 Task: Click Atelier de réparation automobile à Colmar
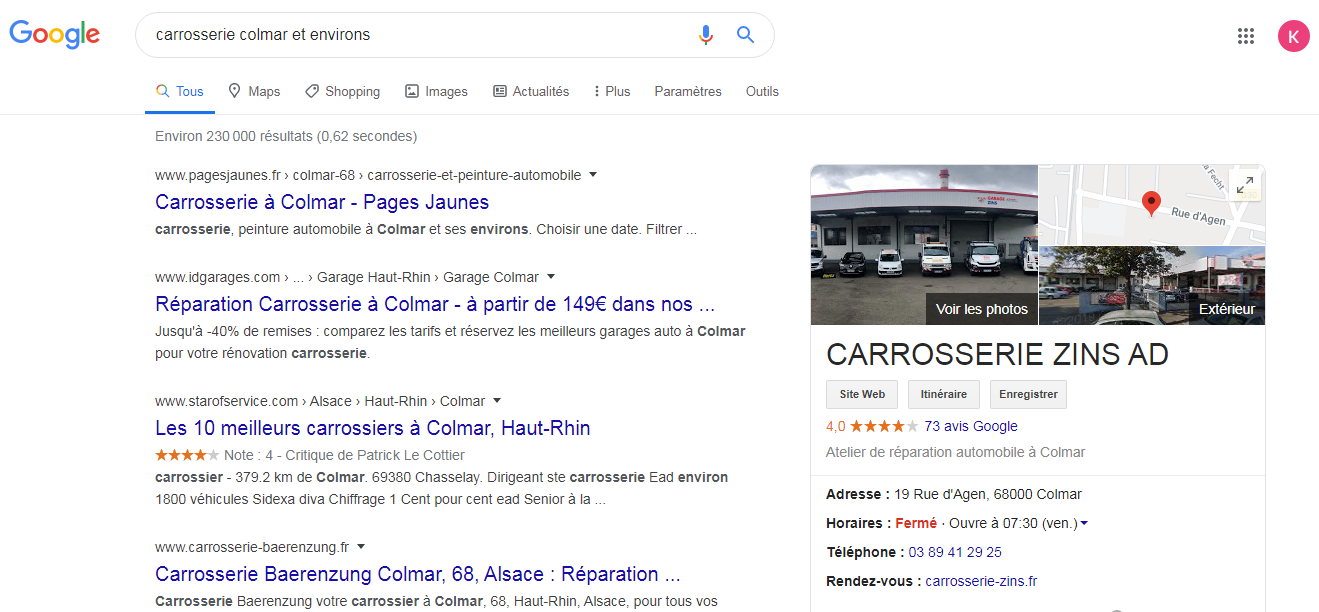pyautogui.click(x=955, y=452)
